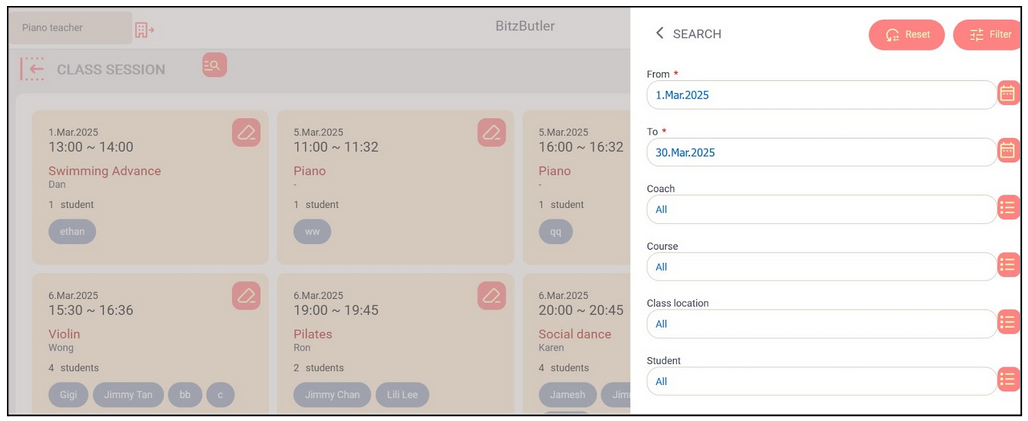Click the back arrow next to SEARCH
The image size is (1028, 421).
click(x=659, y=34)
